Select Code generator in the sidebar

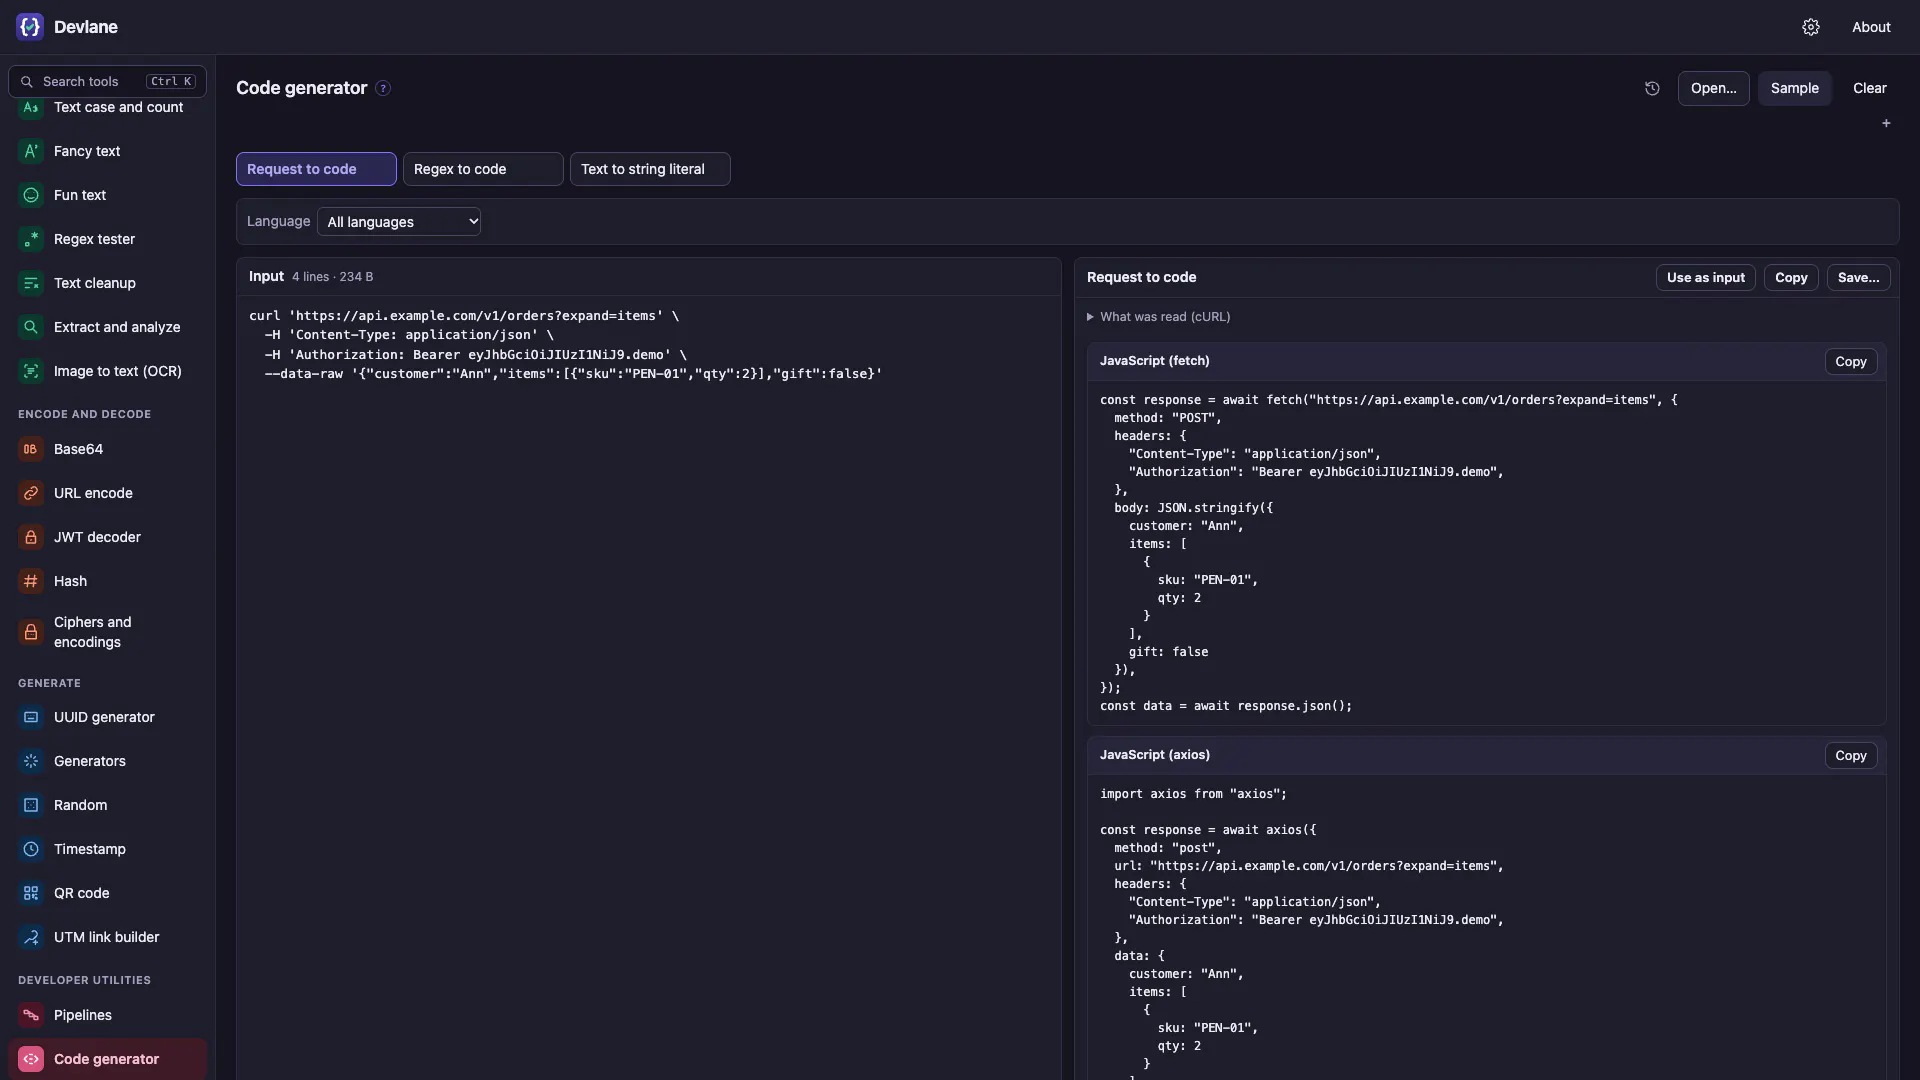[108, 1059]
